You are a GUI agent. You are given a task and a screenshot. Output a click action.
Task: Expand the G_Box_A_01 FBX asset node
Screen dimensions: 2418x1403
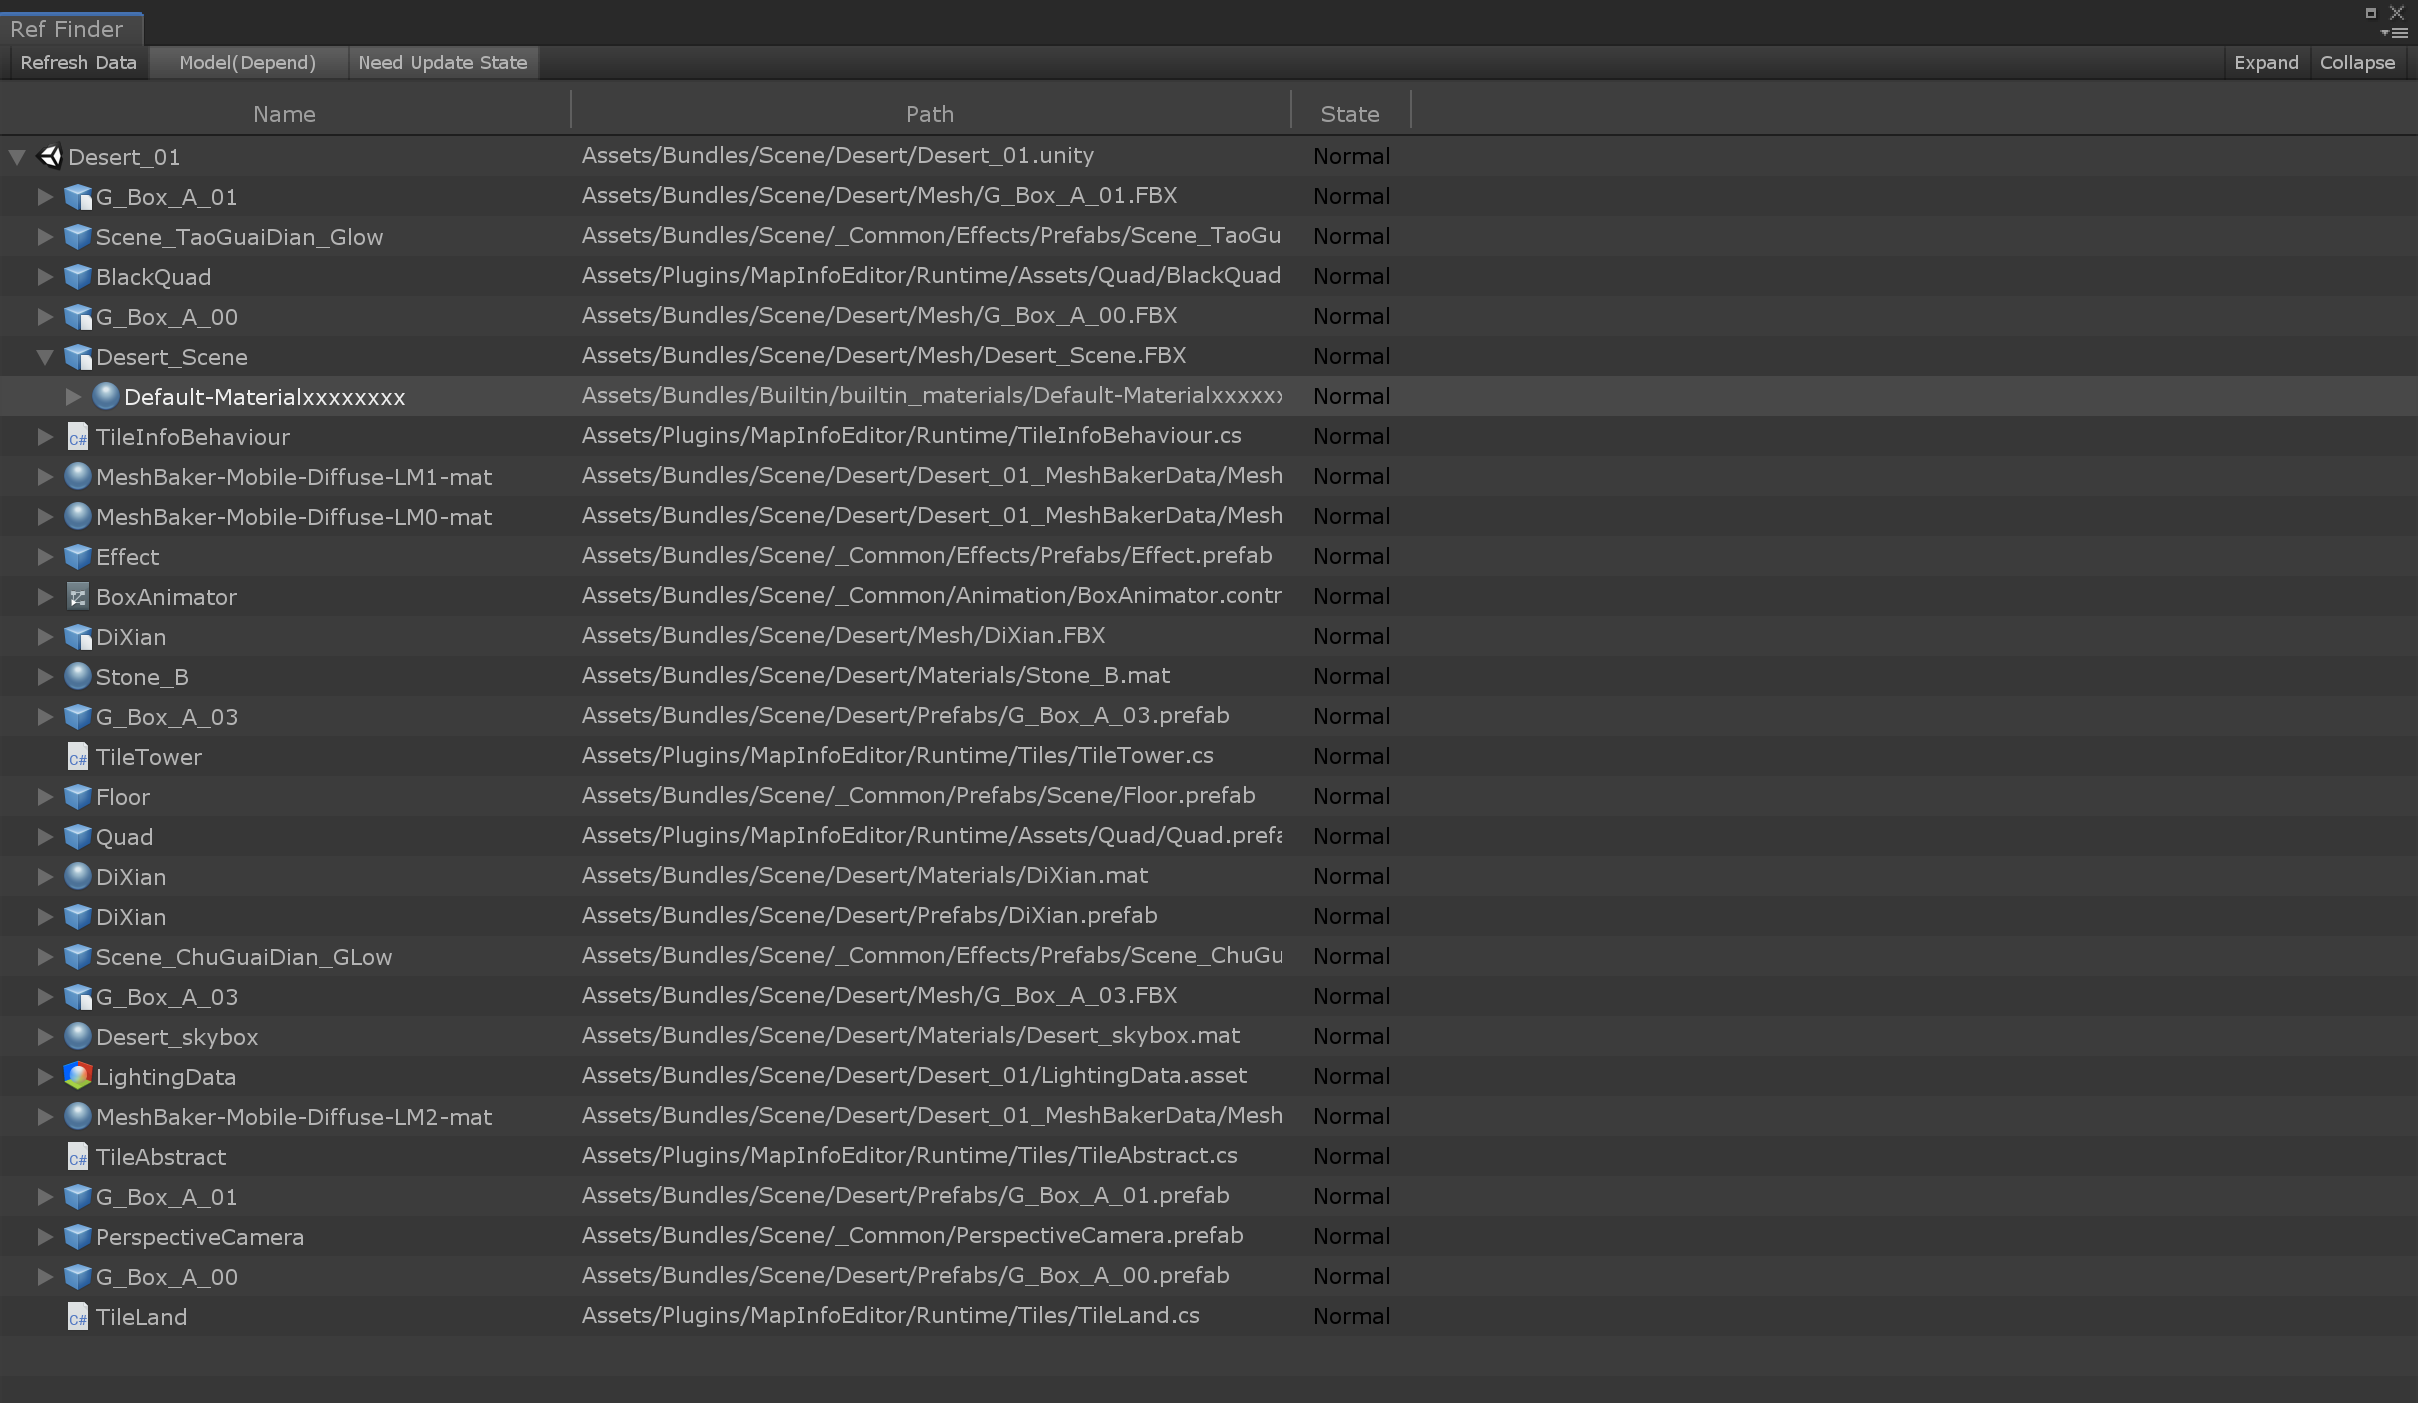tap(45, 195)
